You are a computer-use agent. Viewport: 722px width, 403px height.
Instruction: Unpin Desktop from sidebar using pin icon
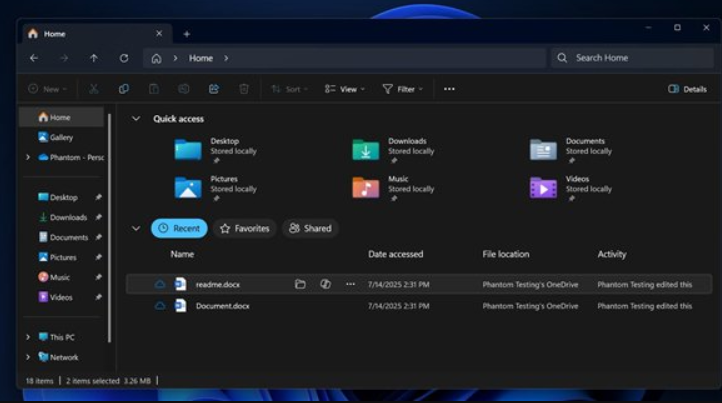click(x=98, y=198)
